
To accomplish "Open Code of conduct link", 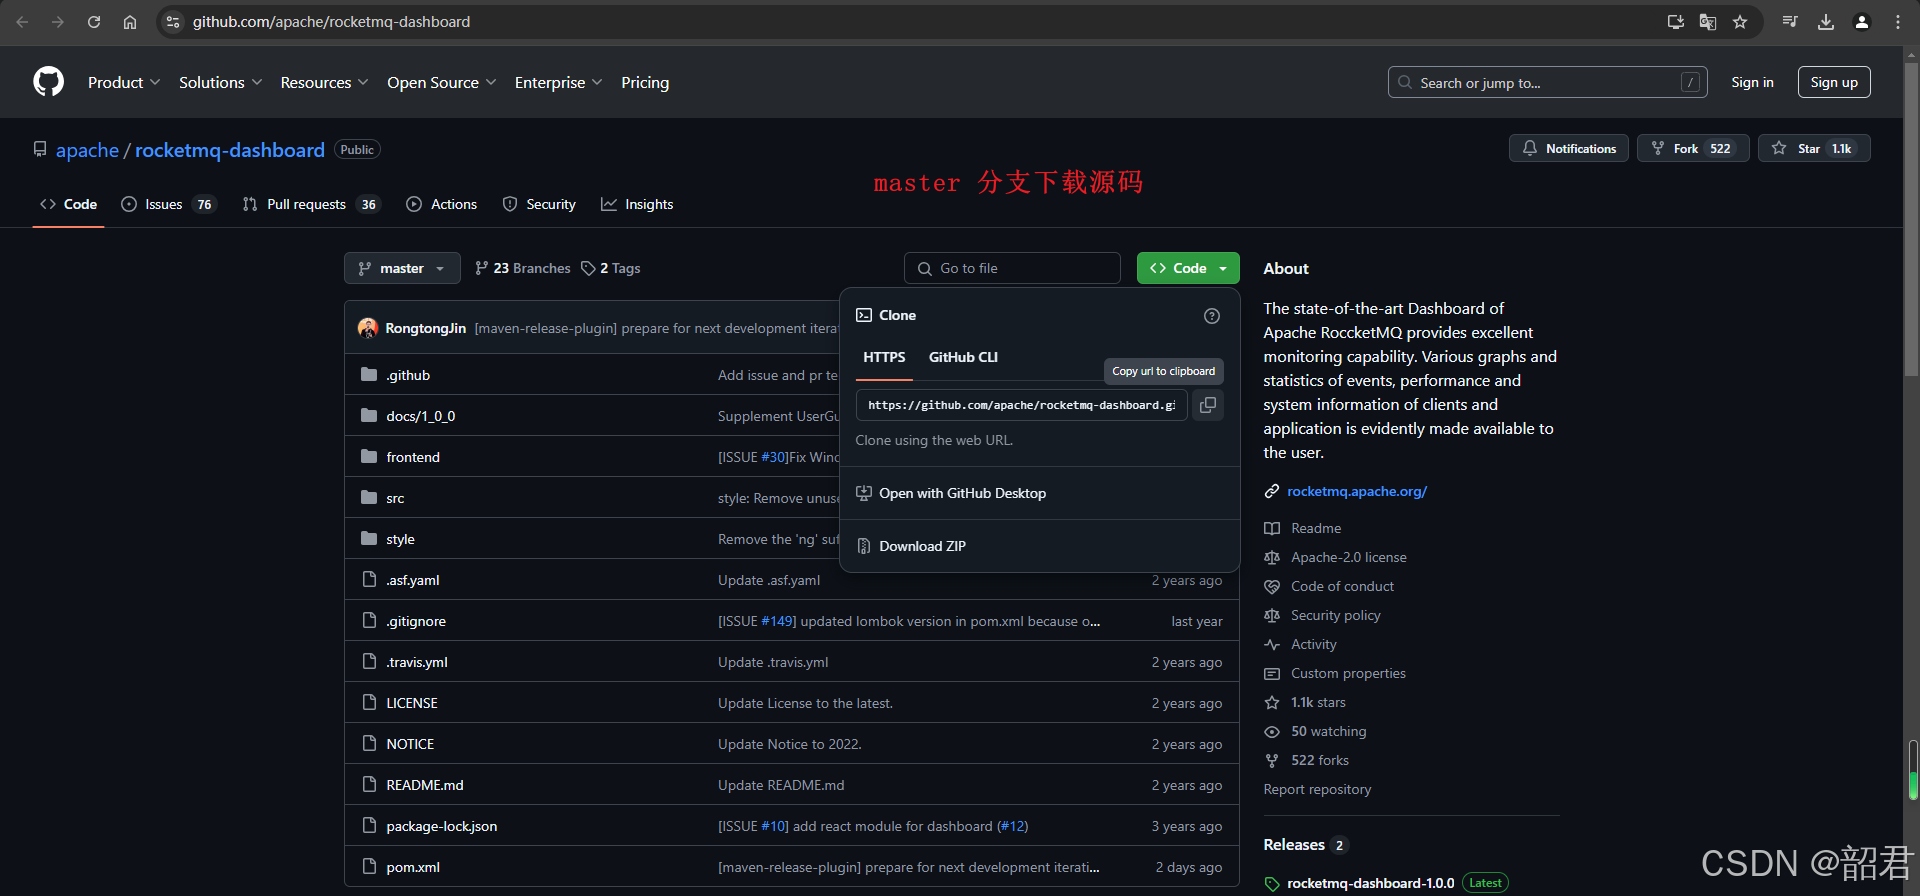I will pyautogui.click(x=1341, y=586).
